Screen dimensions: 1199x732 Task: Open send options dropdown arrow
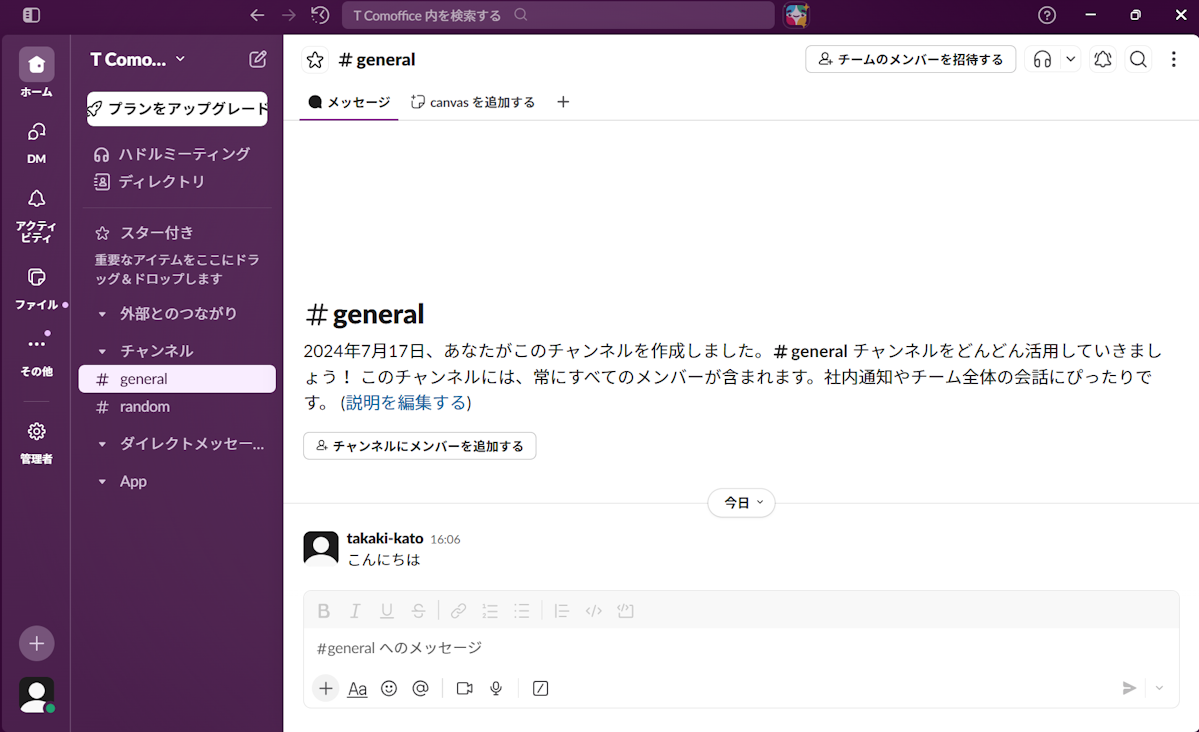pos(1159,688)
